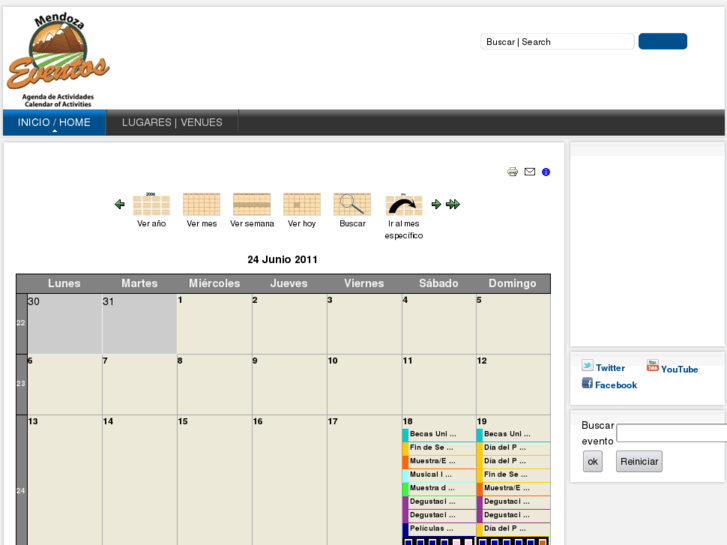Select day 4 in the calendar
Screen dimensions: 727x545
[x=405, y=300]
